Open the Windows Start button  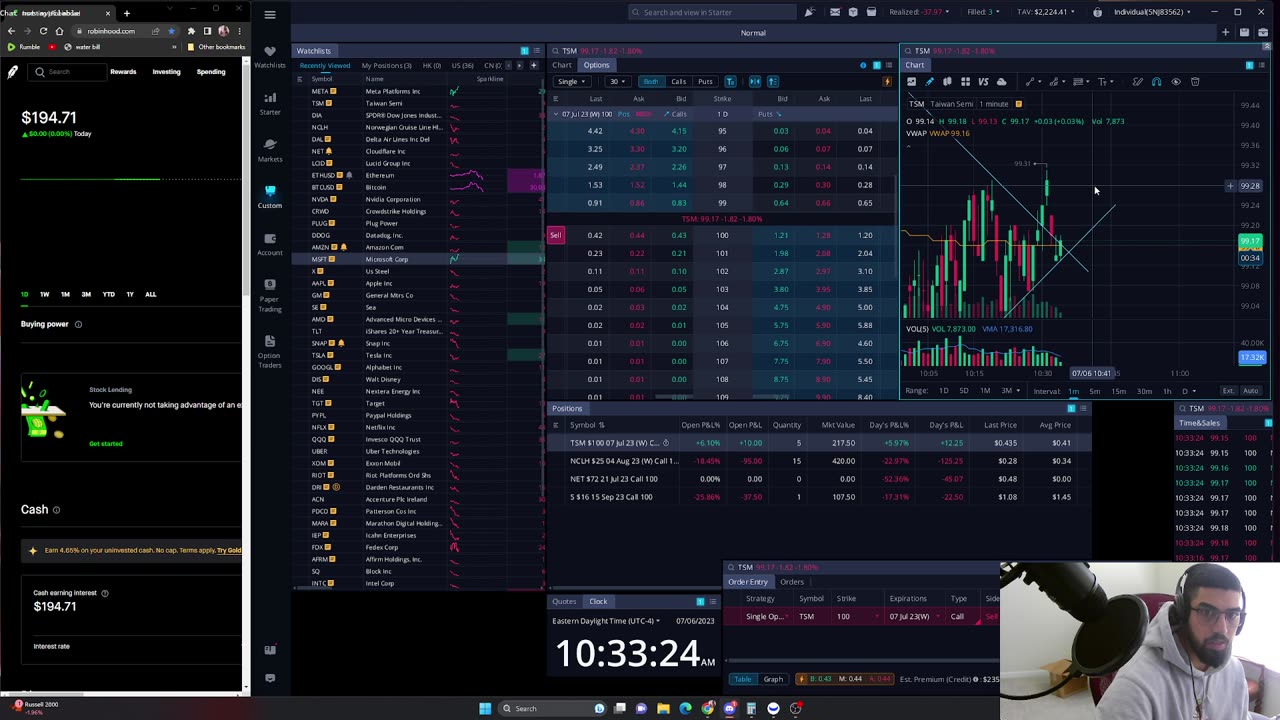485,708
